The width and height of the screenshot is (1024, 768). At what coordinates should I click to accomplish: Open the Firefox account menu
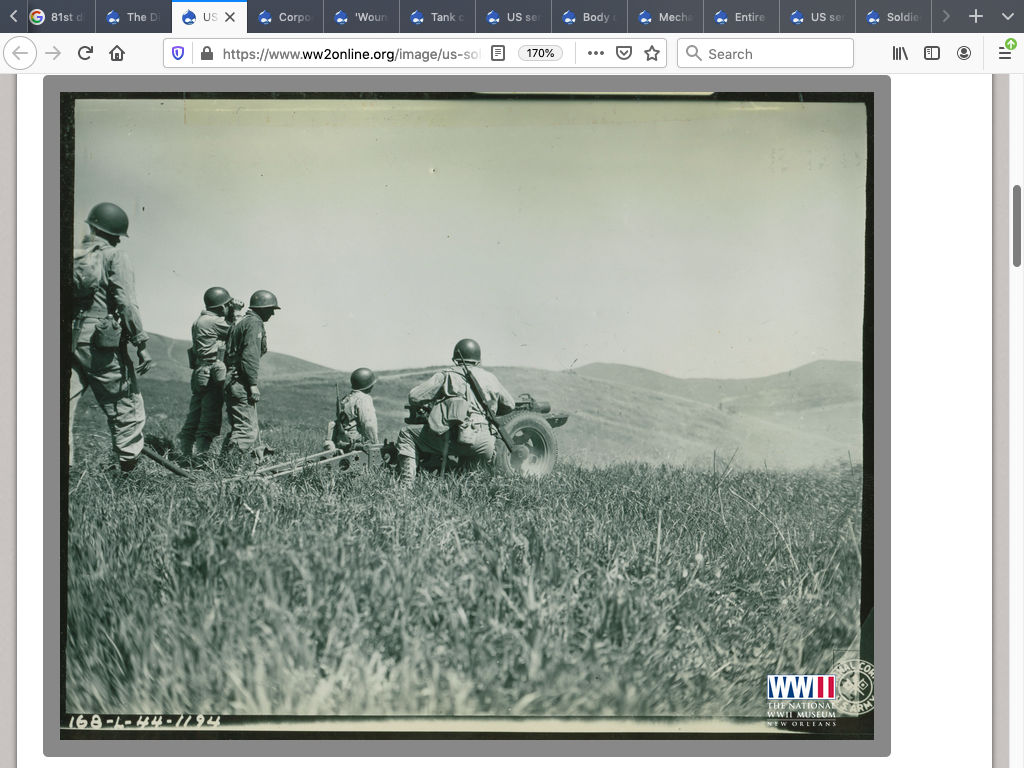(x=964, y=53)
